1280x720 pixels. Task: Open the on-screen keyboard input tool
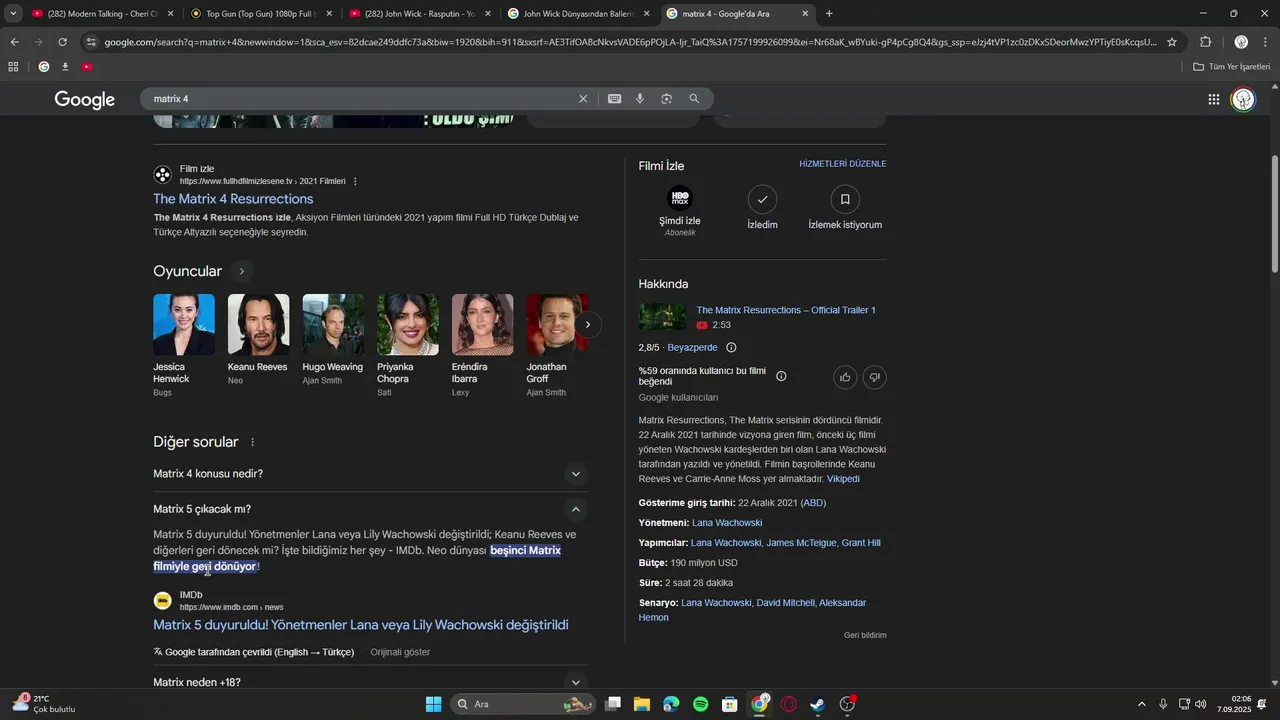tap(614, 99)
